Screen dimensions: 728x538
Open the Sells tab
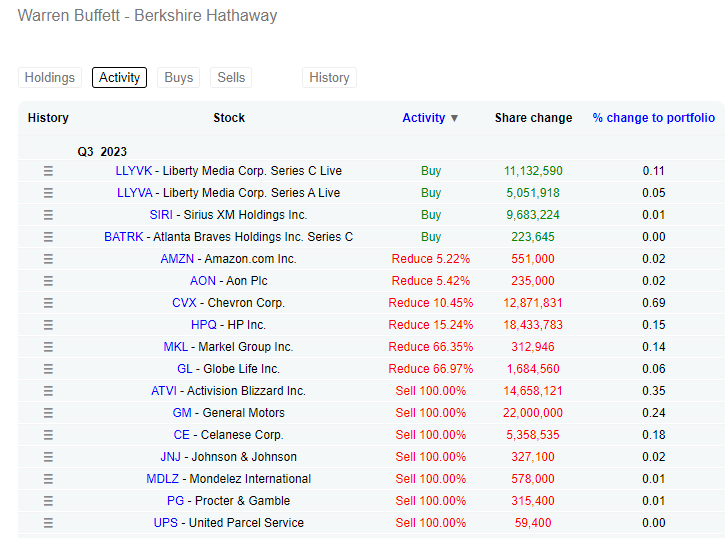tap(231, 78)
